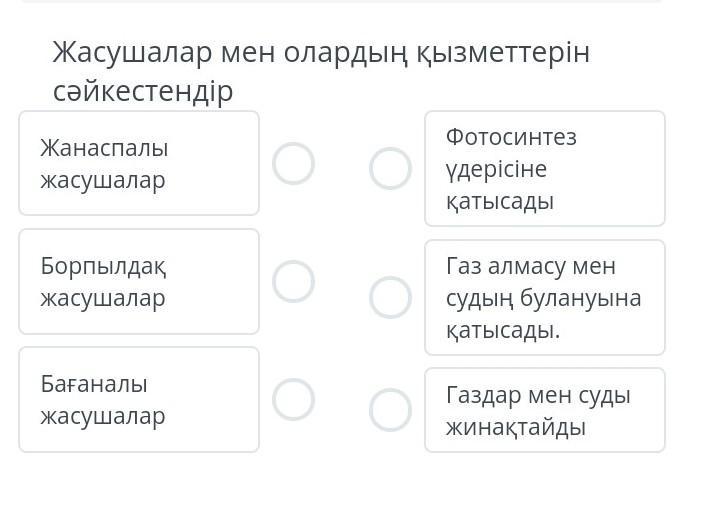Image resolution: width=702 pixels, height=505 pixels.
Task: Click the gray divider bar above the question
Action: pyautogui.click(x=340, y=2)
